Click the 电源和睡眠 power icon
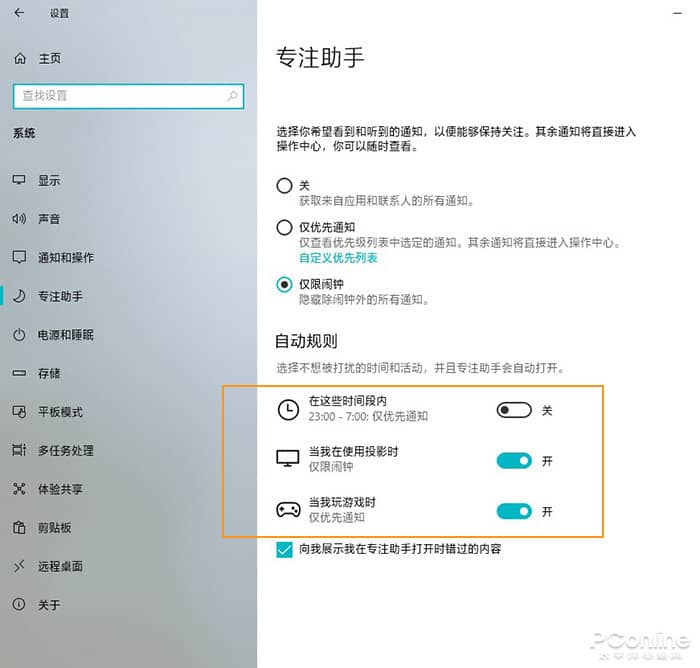Image resolution: width=700 pixels, height=668 pixels. tap(19, 334)
